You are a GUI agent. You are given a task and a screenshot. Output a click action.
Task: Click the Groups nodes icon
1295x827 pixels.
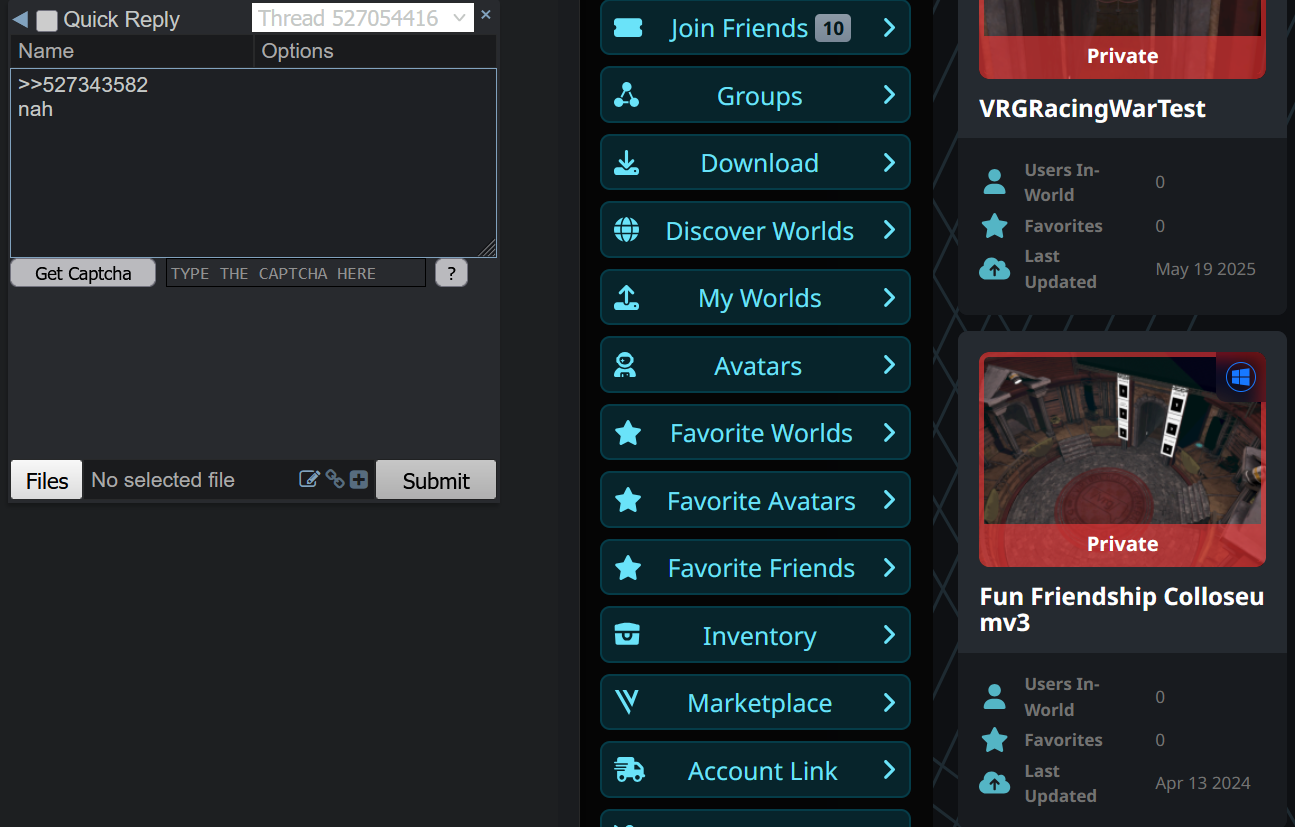click(627, 95)
